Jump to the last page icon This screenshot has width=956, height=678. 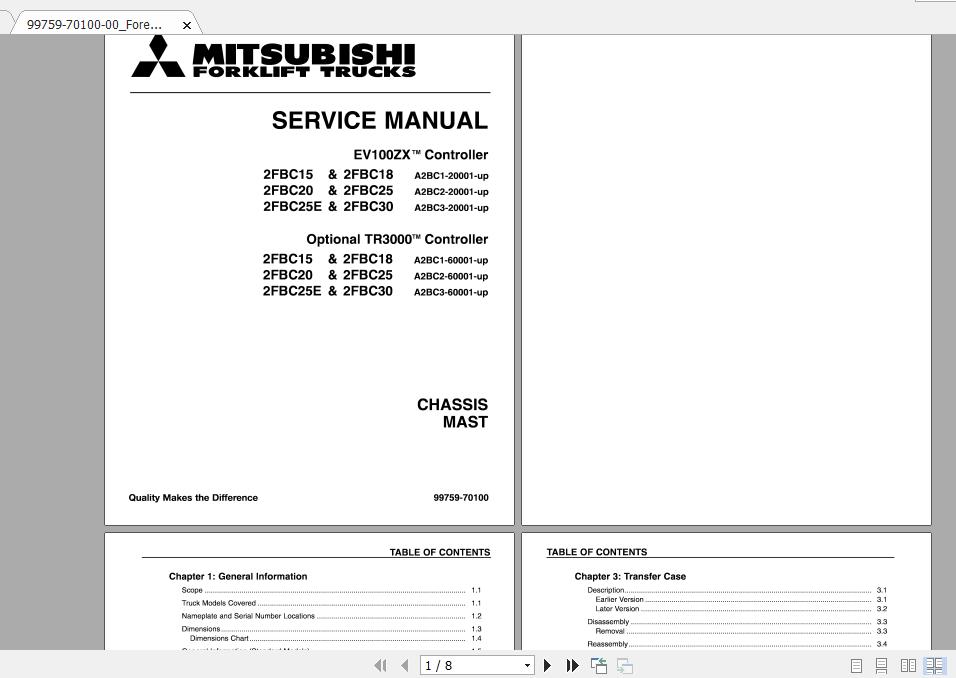click(571, 665)
